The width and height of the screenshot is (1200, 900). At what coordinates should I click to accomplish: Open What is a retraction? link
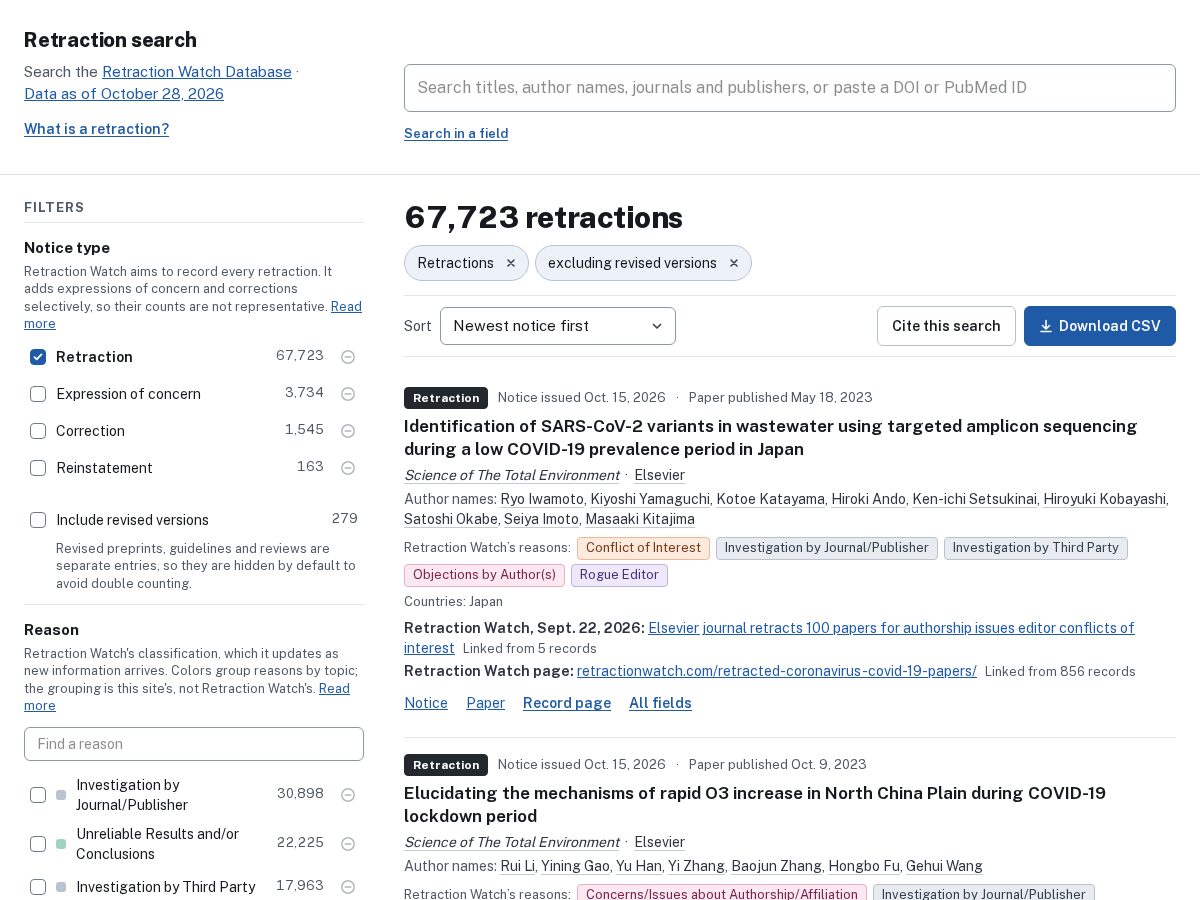pos(96,129)
